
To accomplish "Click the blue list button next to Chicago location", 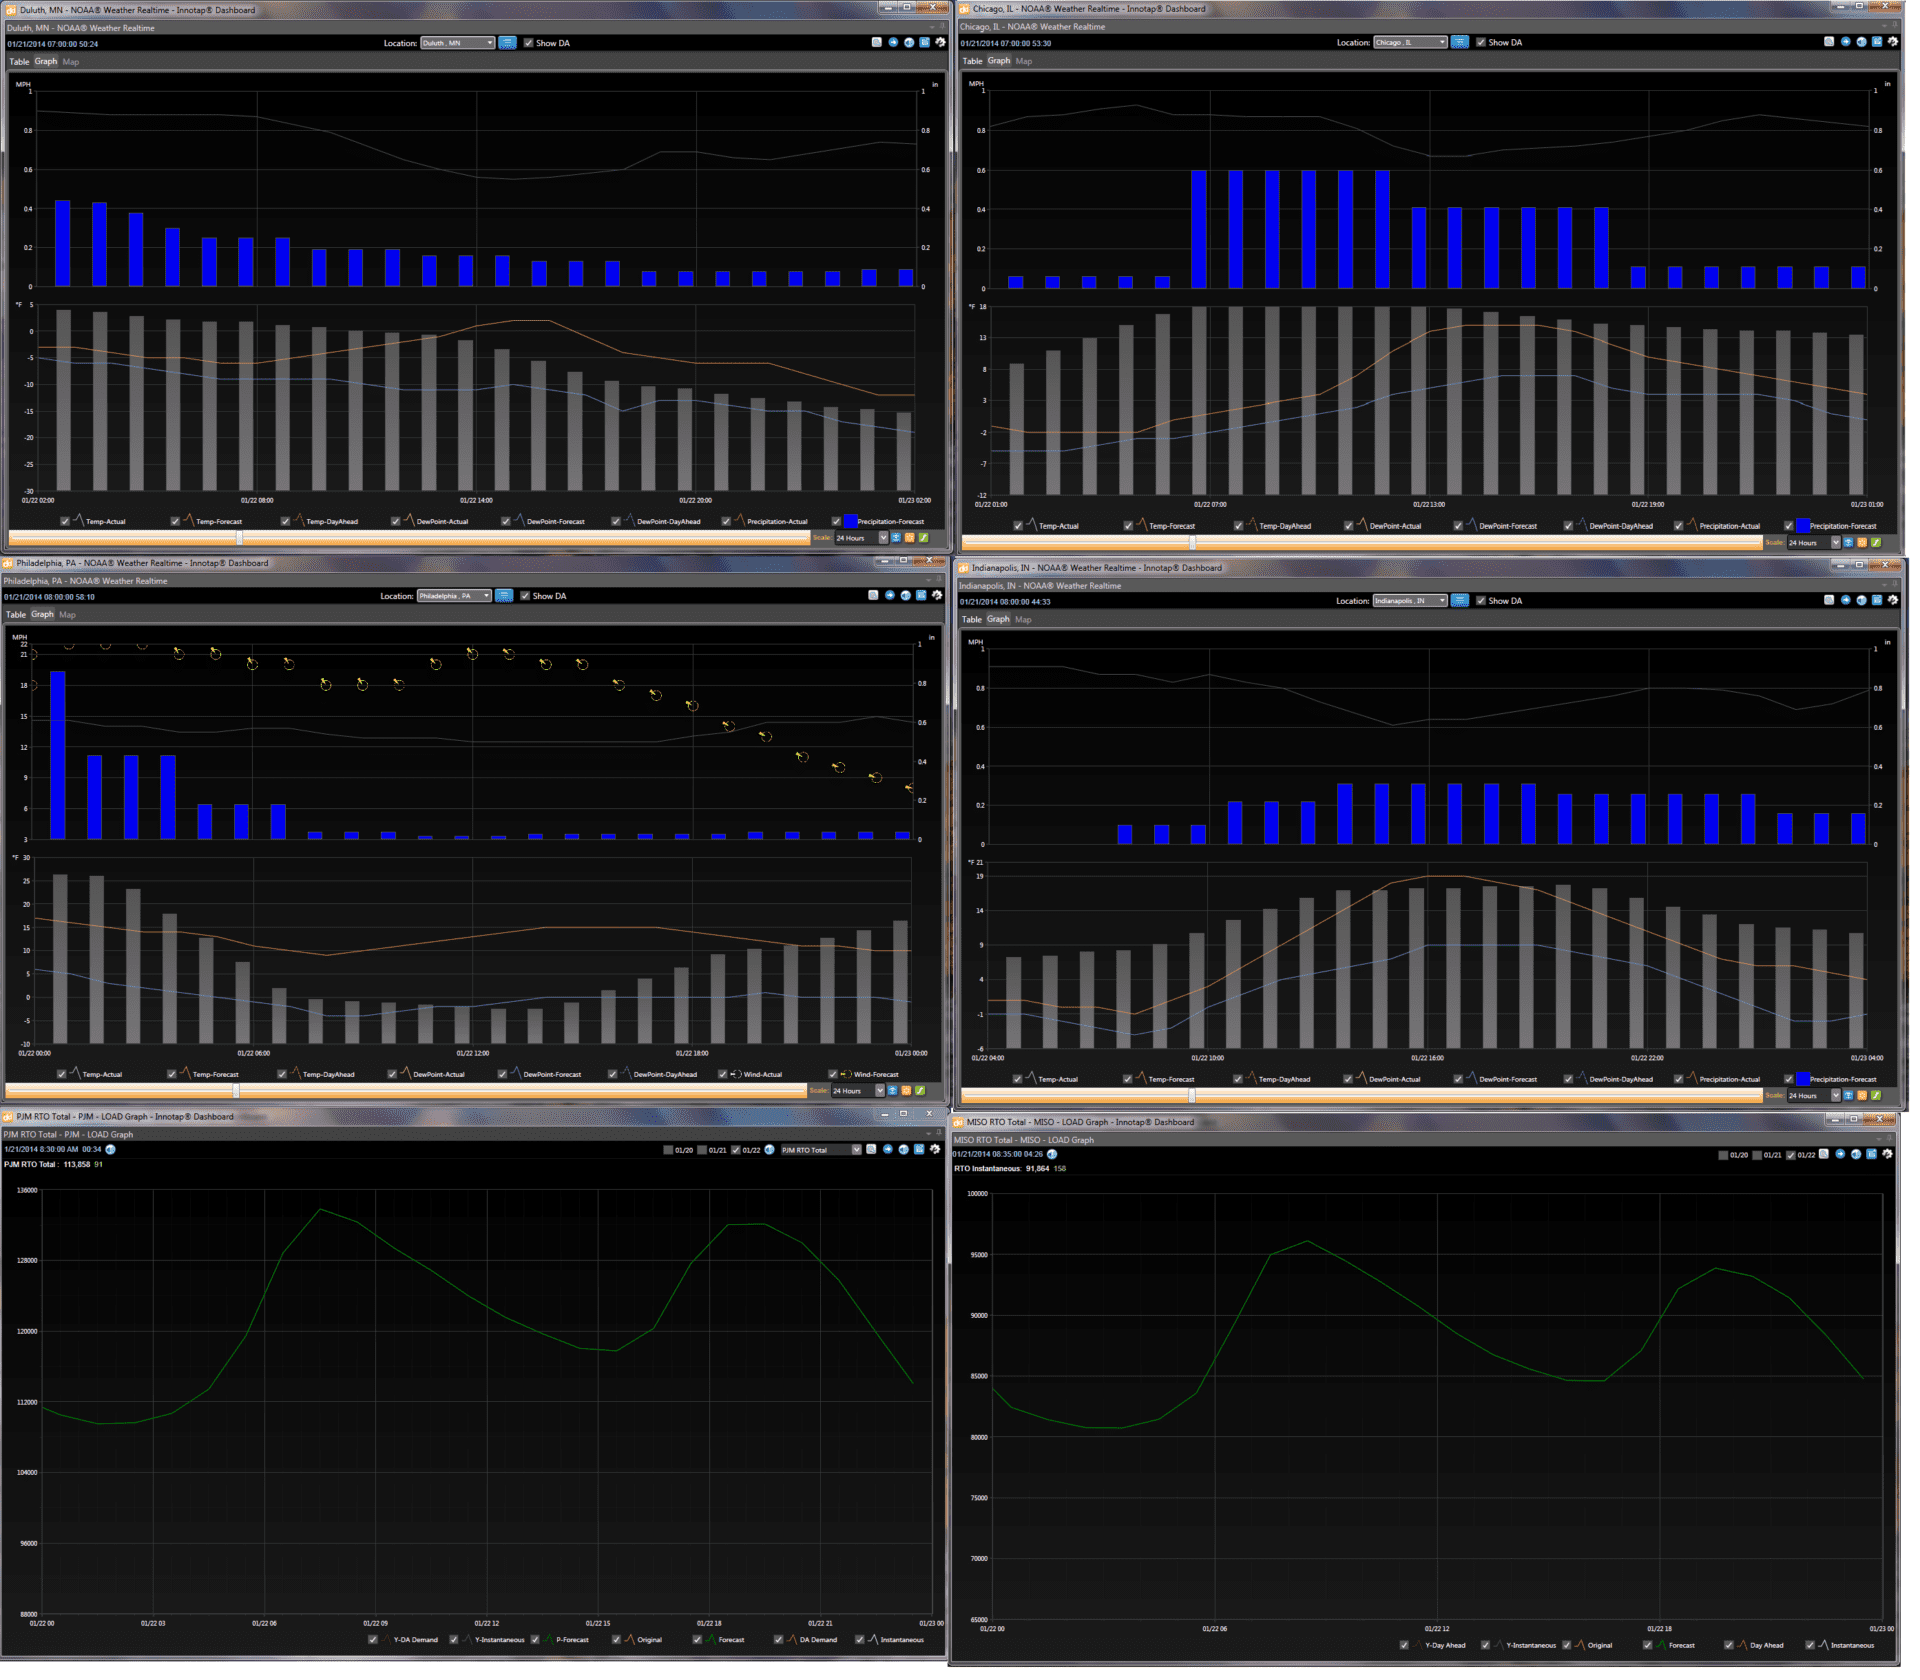I will tap(1460, 42).
